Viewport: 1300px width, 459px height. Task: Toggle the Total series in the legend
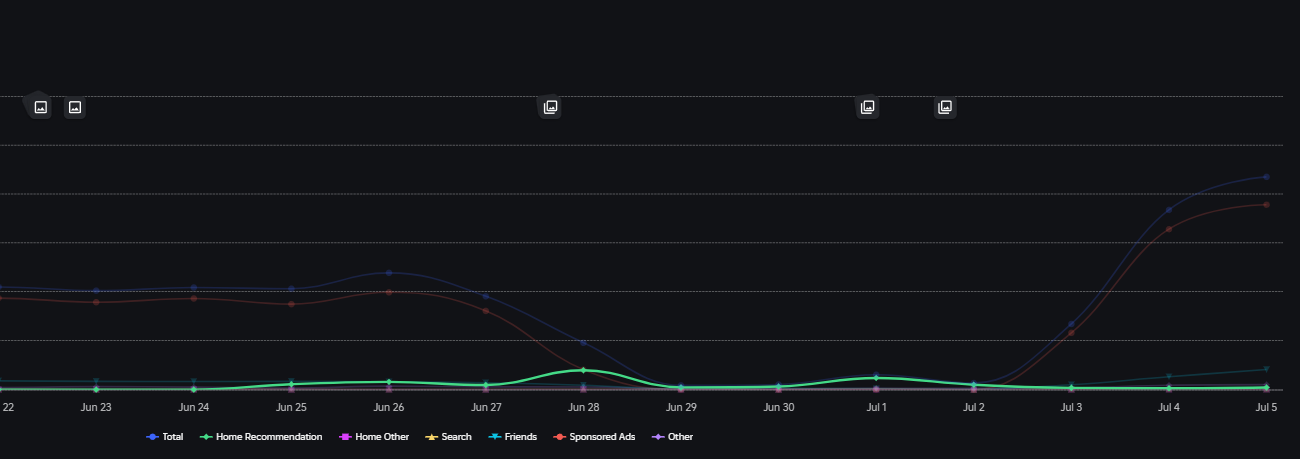point(165,437)
